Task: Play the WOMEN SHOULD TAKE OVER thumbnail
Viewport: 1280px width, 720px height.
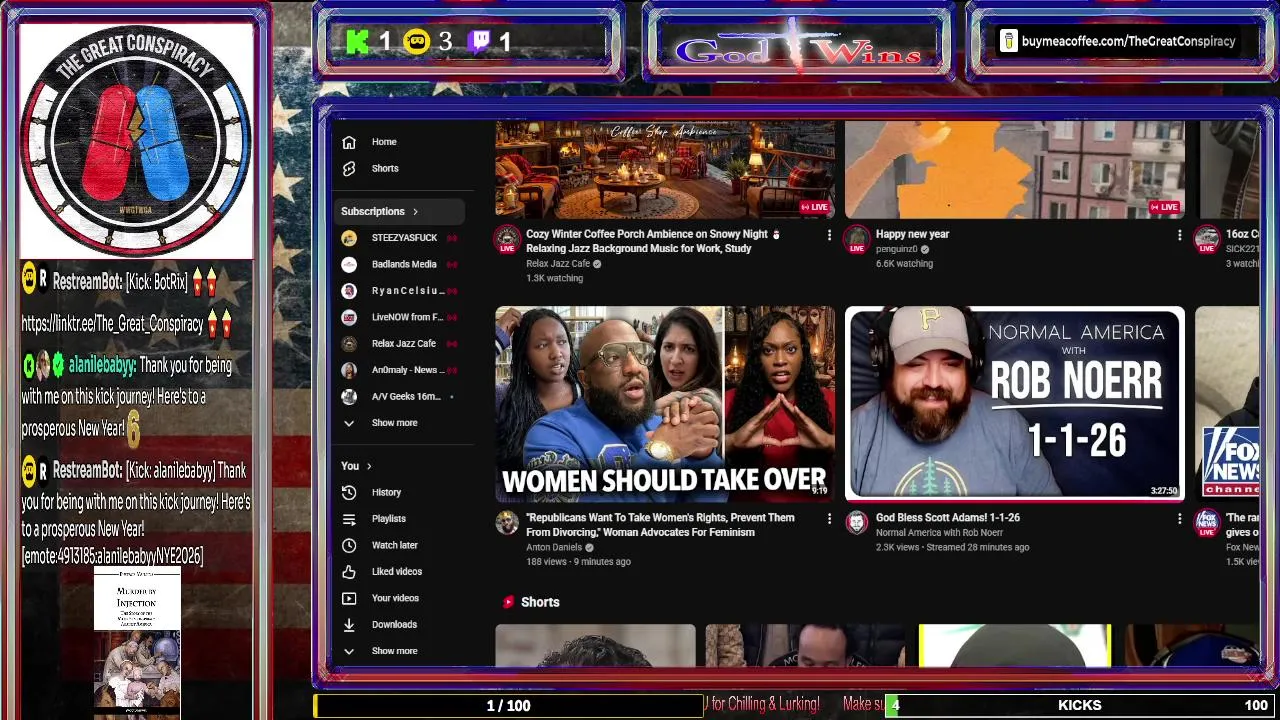Action: pos(665,403)
